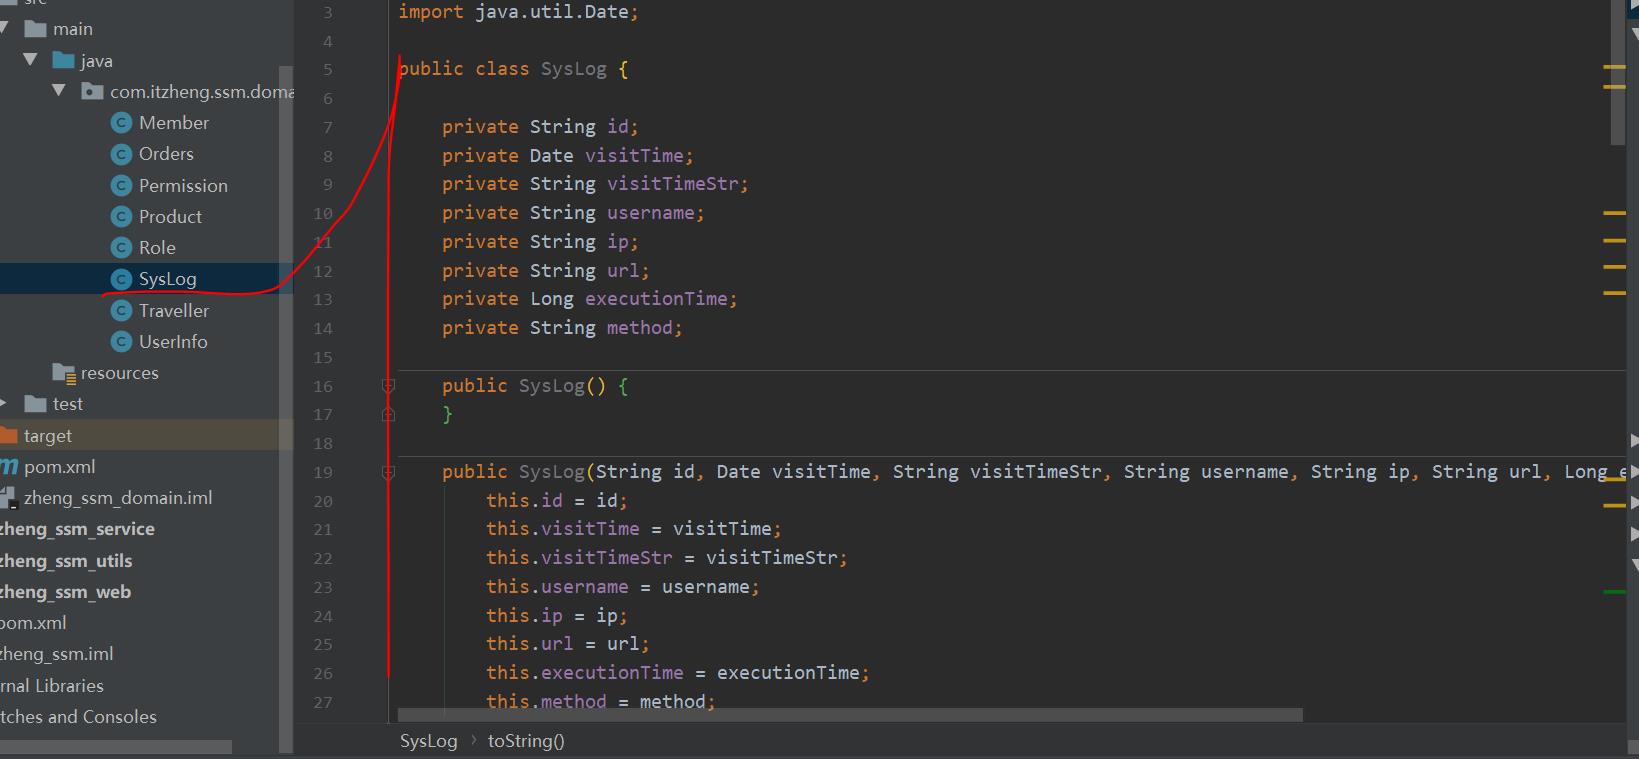1639x759 pixels.
Task: Select the zheng_ssm_service module
Action: (x=77, y=529)
